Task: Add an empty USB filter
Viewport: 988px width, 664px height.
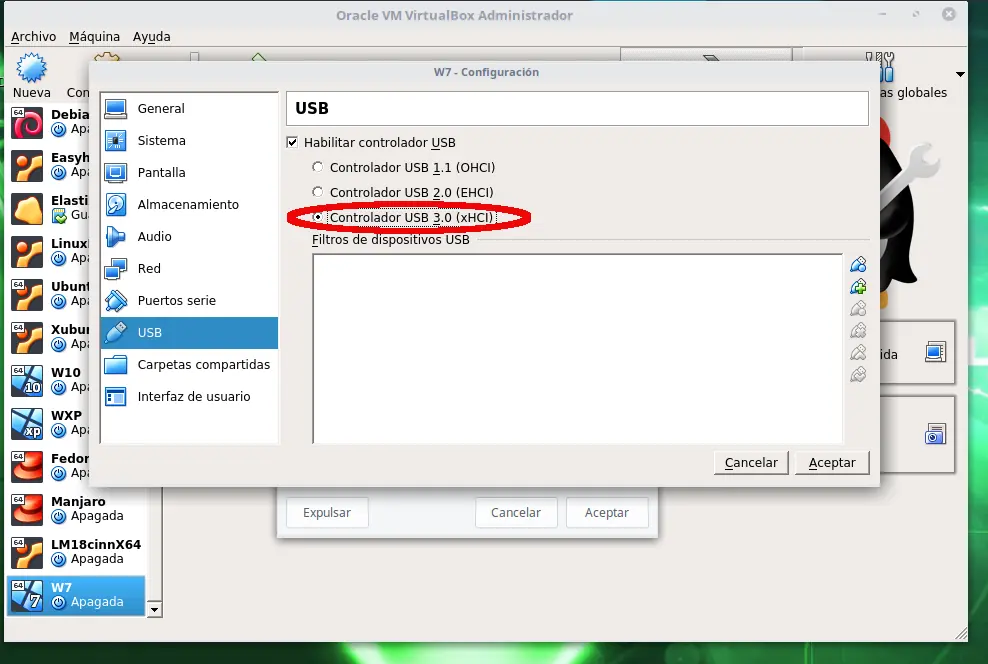Action: pos(858,265)
